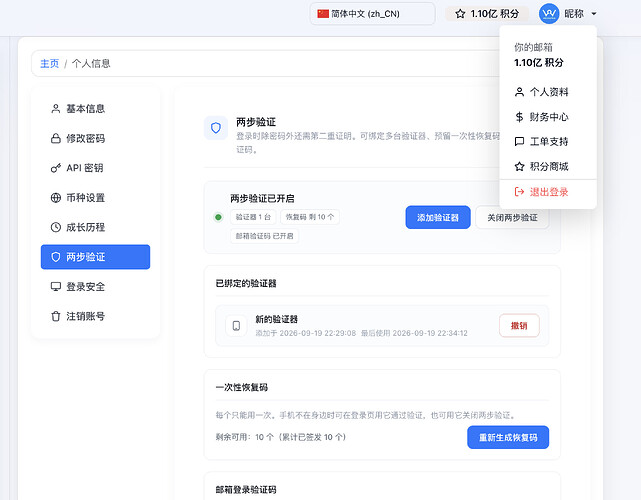This screenshot has height=500, width=641.
Task: Go to the API 密钥 sidebar section
Action: pyautogui.click(x=95, y=168)
